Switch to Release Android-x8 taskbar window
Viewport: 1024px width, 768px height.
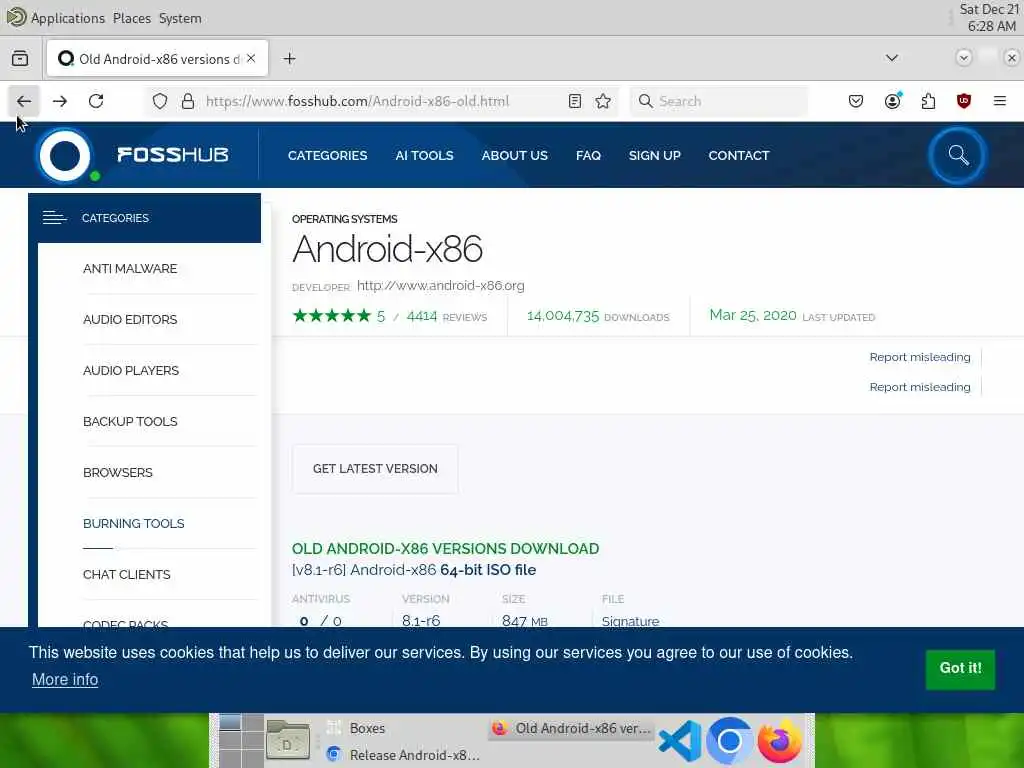click(x=403, y=755)
